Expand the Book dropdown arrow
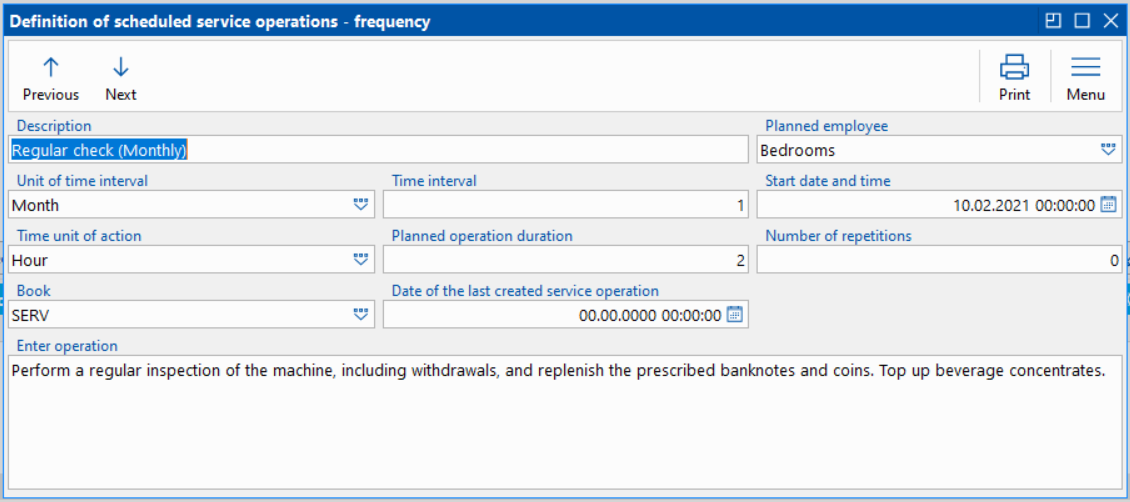The width and height of the screenshot is (1130, 502). coord(361,315)
